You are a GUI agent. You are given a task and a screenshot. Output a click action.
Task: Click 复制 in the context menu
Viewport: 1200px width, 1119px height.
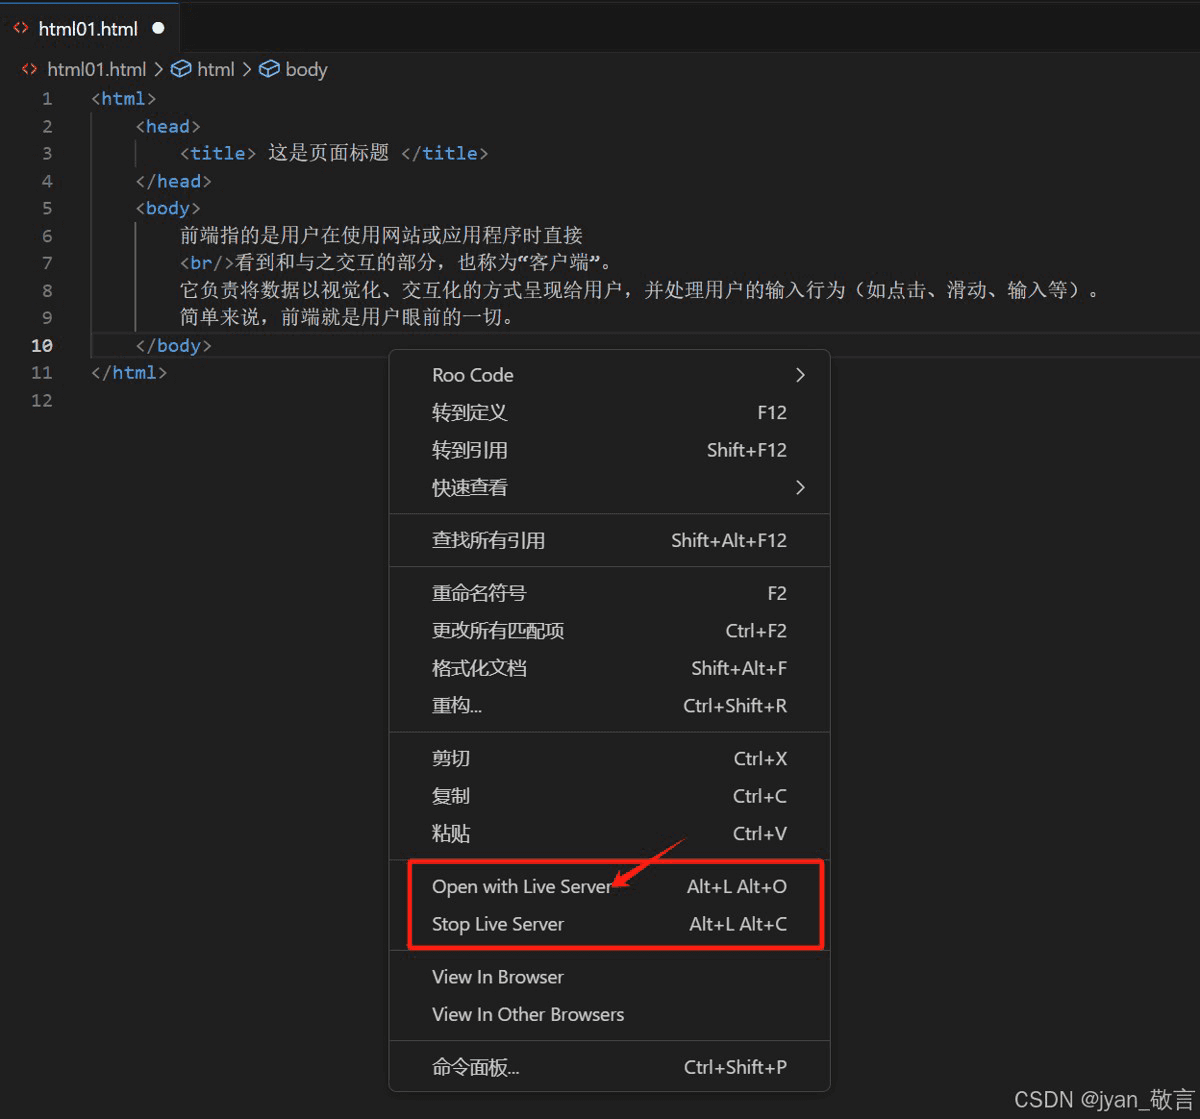(x=451, y=796)
